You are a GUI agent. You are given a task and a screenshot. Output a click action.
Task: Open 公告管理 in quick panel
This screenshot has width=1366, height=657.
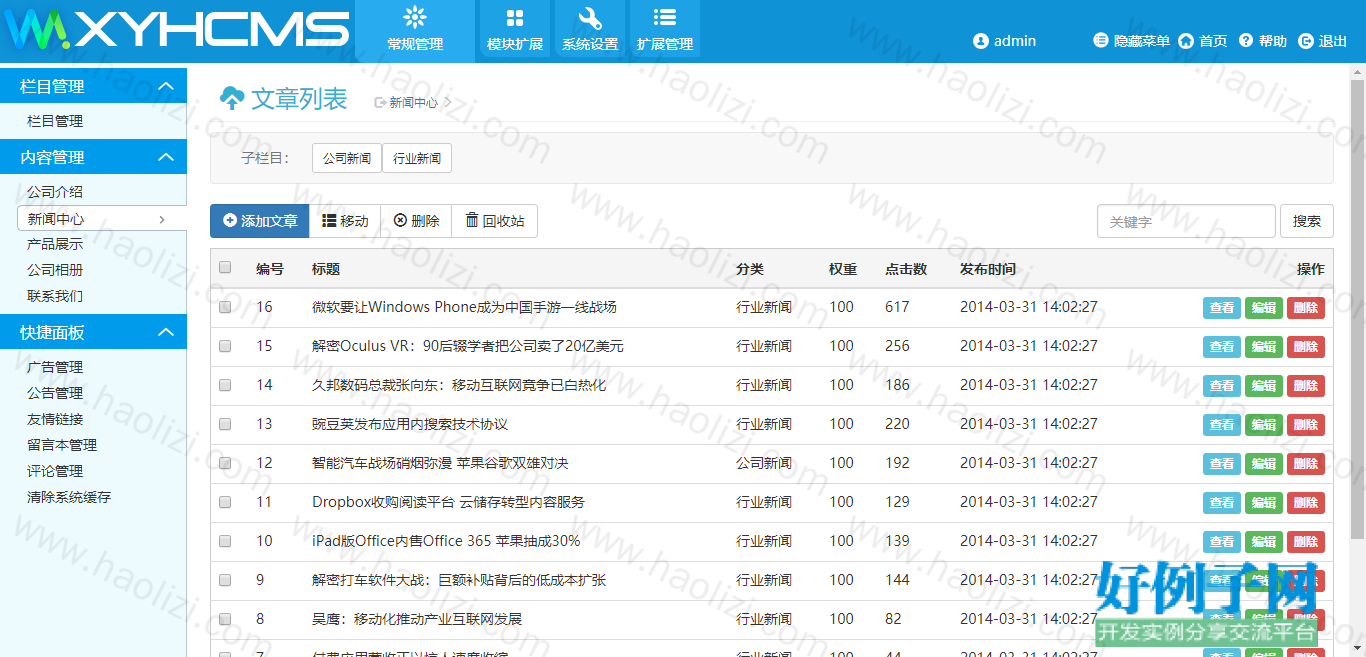tap(55, 393)
